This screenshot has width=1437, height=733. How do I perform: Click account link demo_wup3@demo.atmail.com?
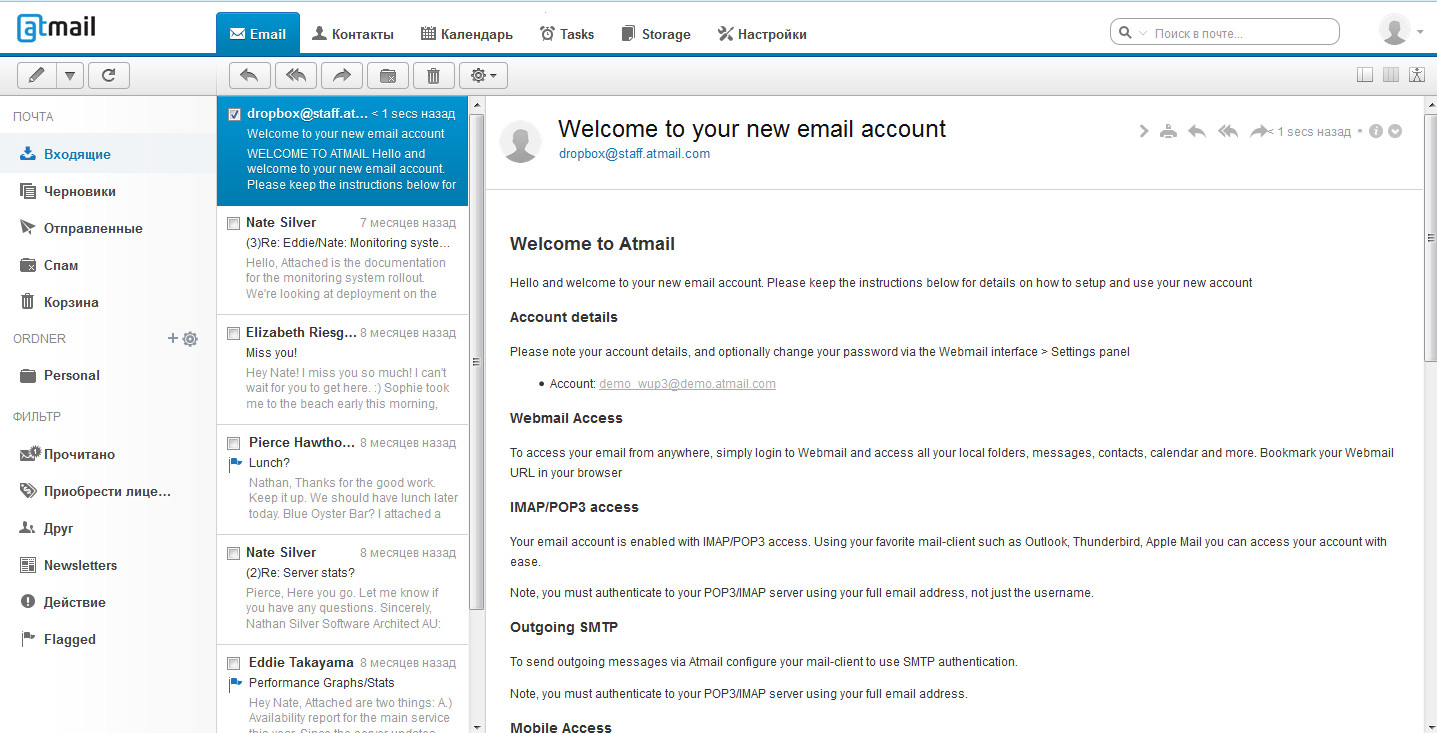(x=687, y=384)
